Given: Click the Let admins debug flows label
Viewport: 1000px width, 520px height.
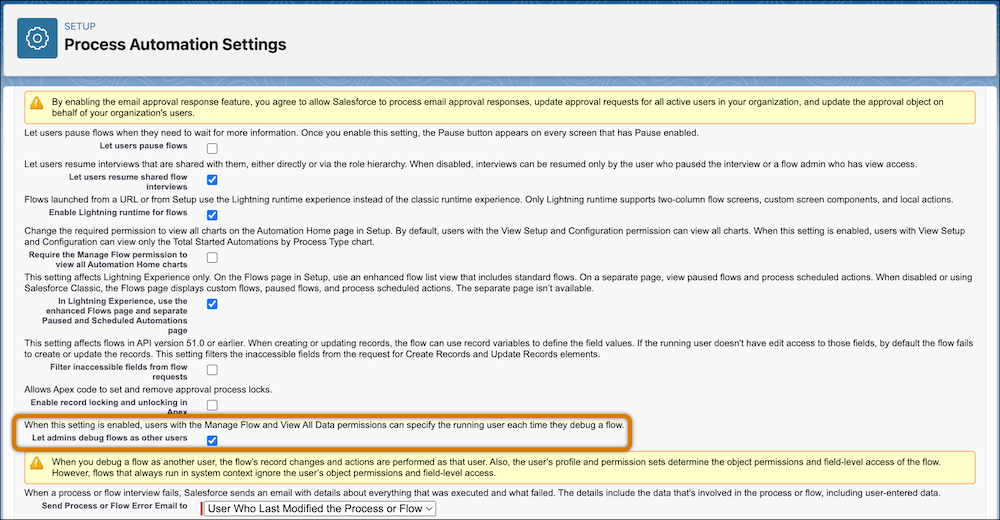Looking at the screenshot, I should [x=110, y=438].
